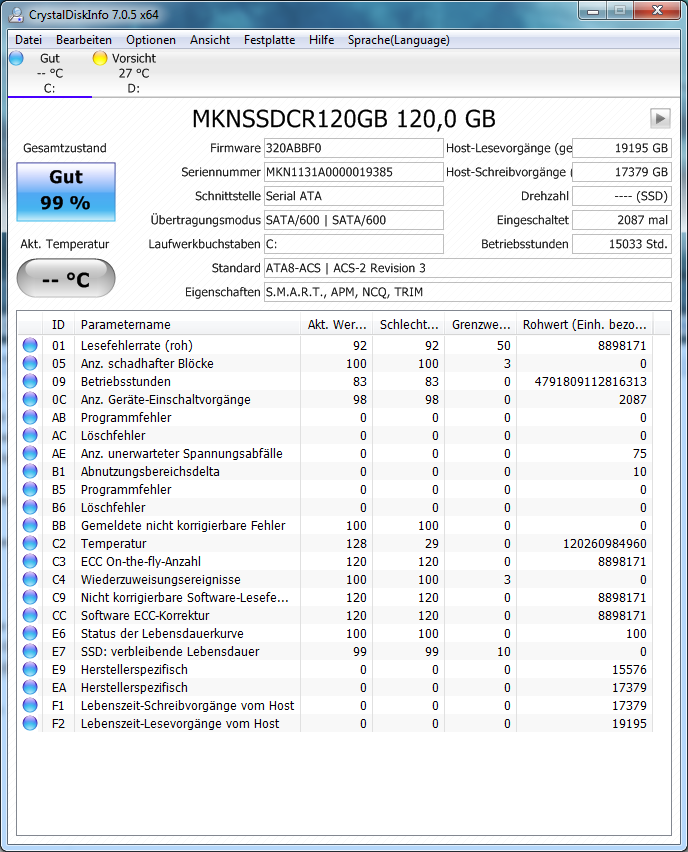
Task: Click status orb for Status der Lebensdauerkurve
Action: pos(30,633)
